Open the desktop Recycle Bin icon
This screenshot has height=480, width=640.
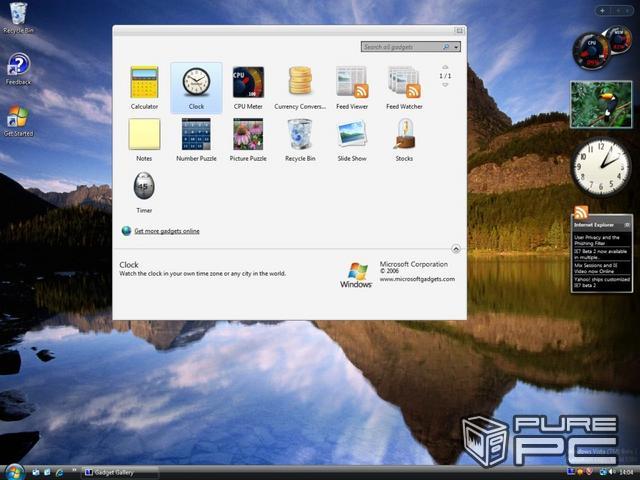(x=18, y=18)
